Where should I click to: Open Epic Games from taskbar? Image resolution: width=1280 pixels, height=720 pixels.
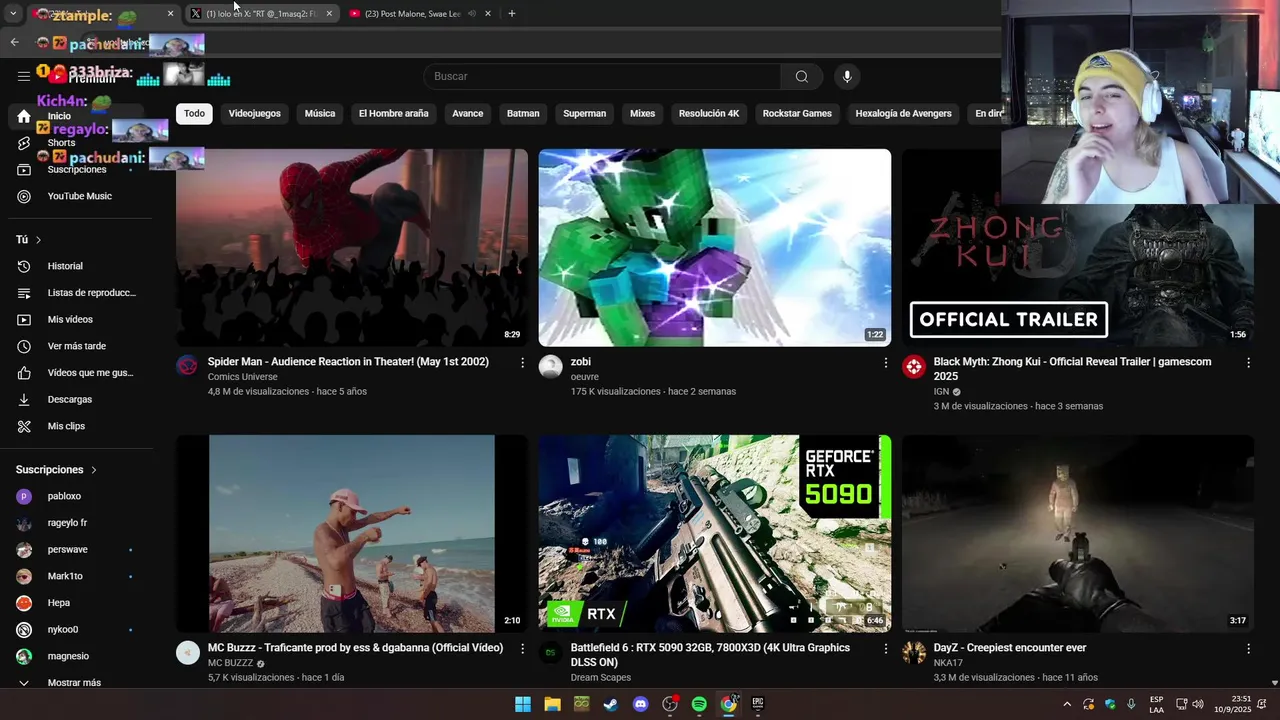click(758, 704)
